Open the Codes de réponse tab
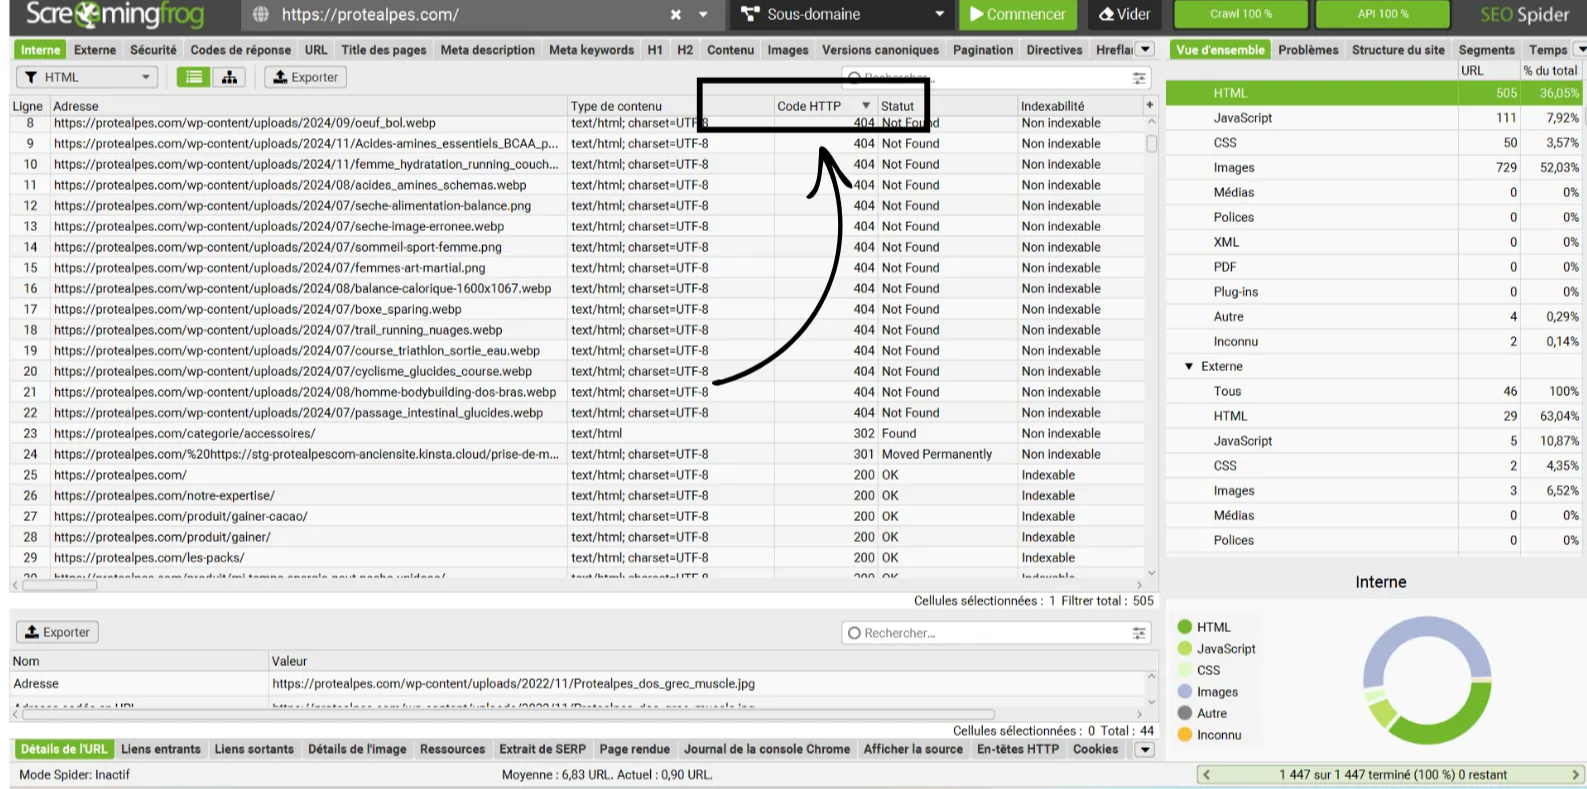The image size is (1587, 789). [x=240, y=50]
